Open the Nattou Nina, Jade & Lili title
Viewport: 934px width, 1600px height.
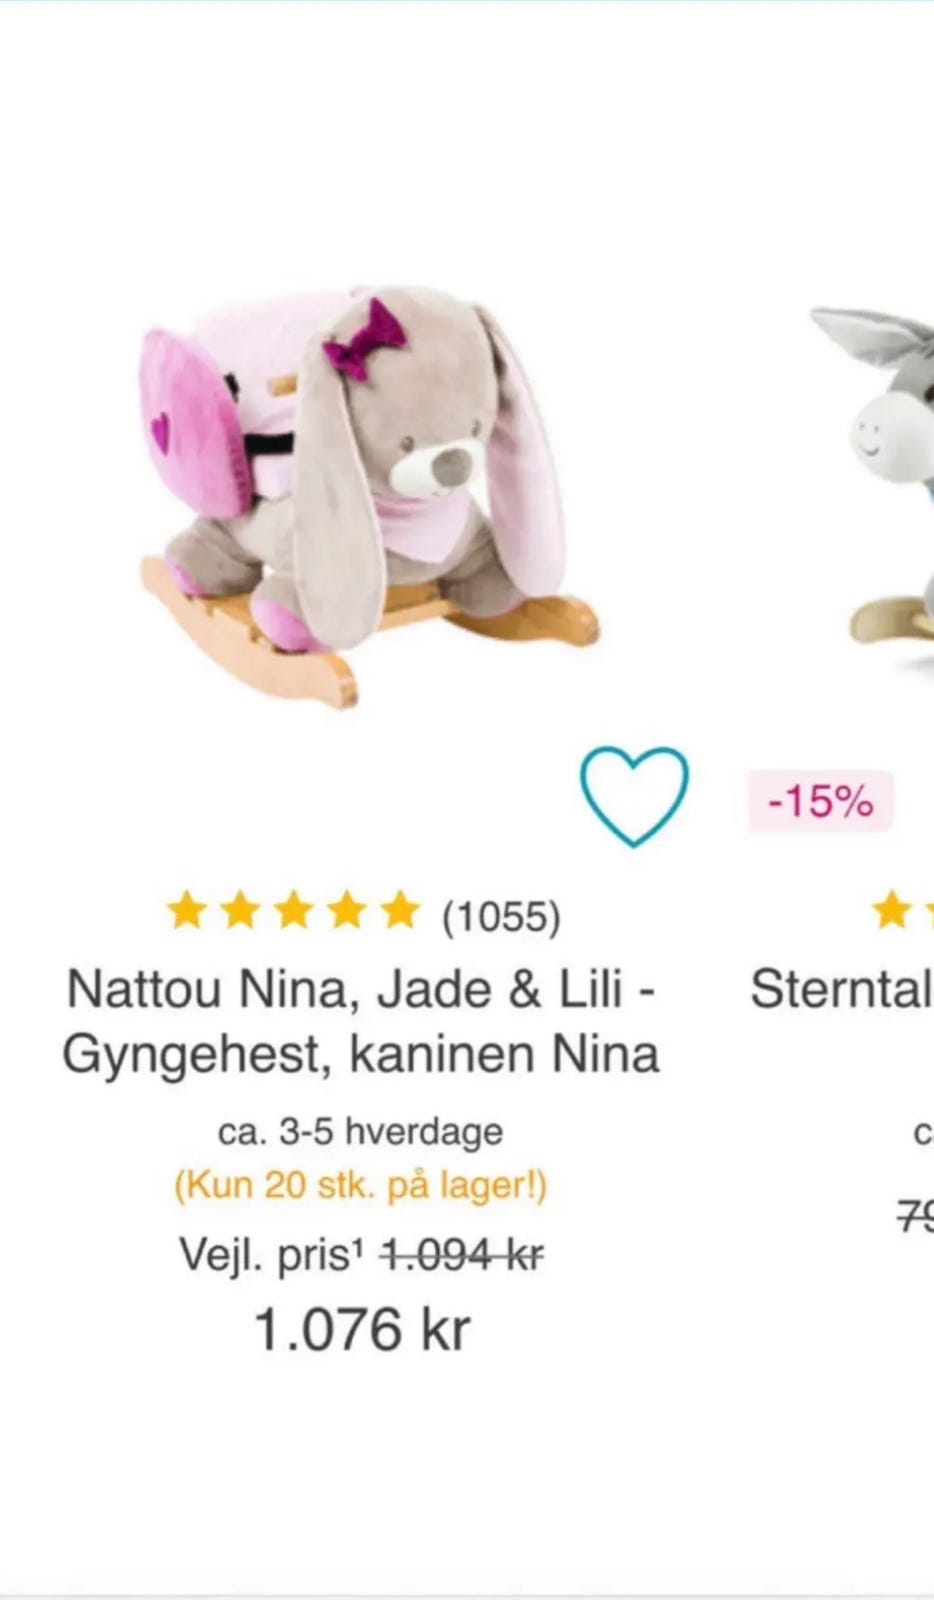(361, 989)
